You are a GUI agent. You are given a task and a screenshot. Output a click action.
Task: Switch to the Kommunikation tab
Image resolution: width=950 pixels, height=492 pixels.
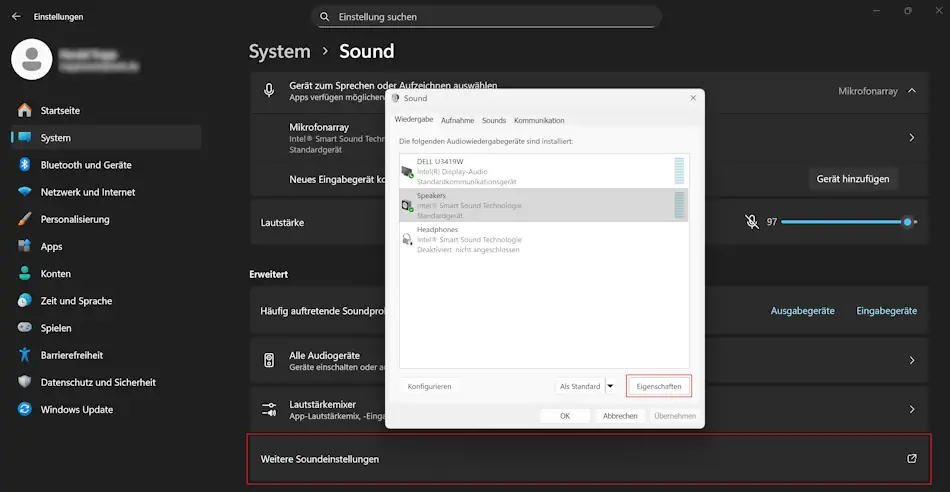click(x=539, y=120)
